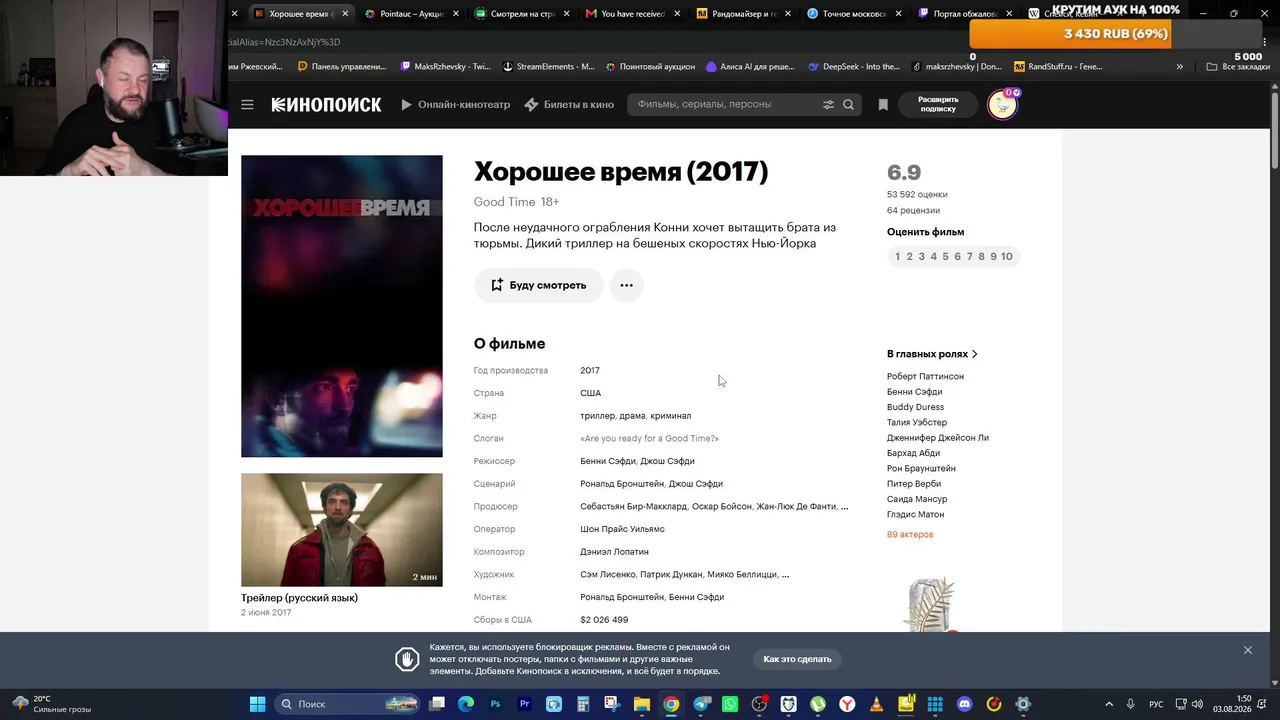Open Microsoft Edge from the taskbar
This screenshot has width=1280, height=720.
466,704
